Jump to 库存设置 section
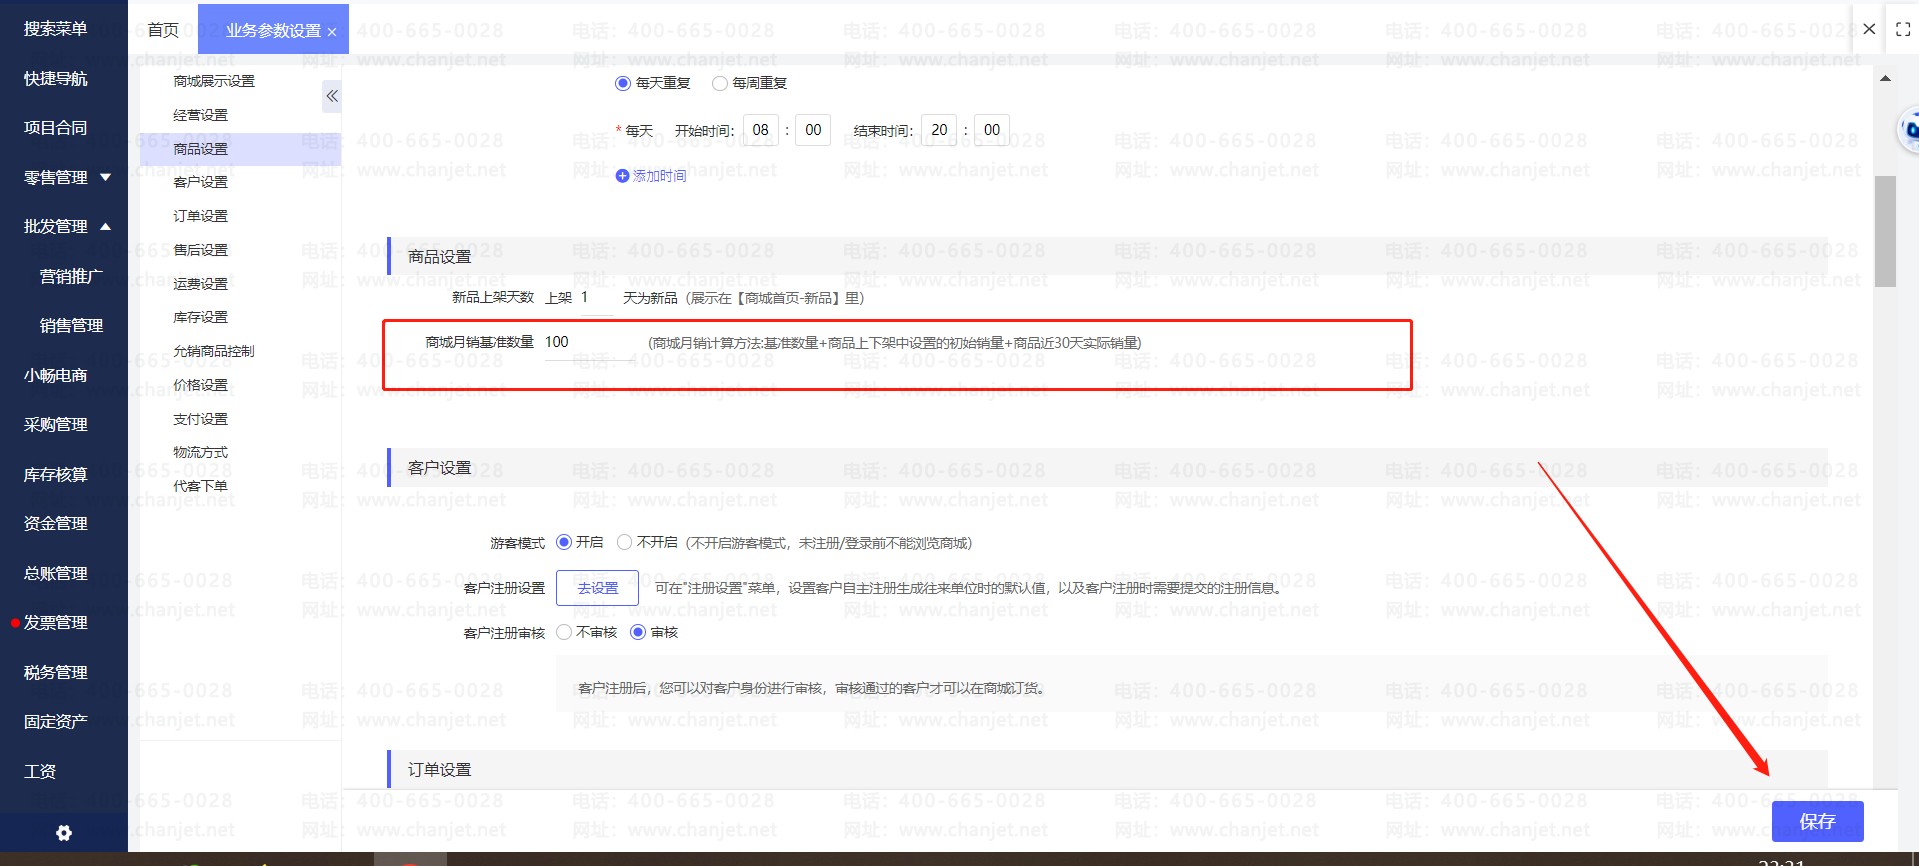Image resolution: width=1919 pixels, height=866 pixels. 200,317
